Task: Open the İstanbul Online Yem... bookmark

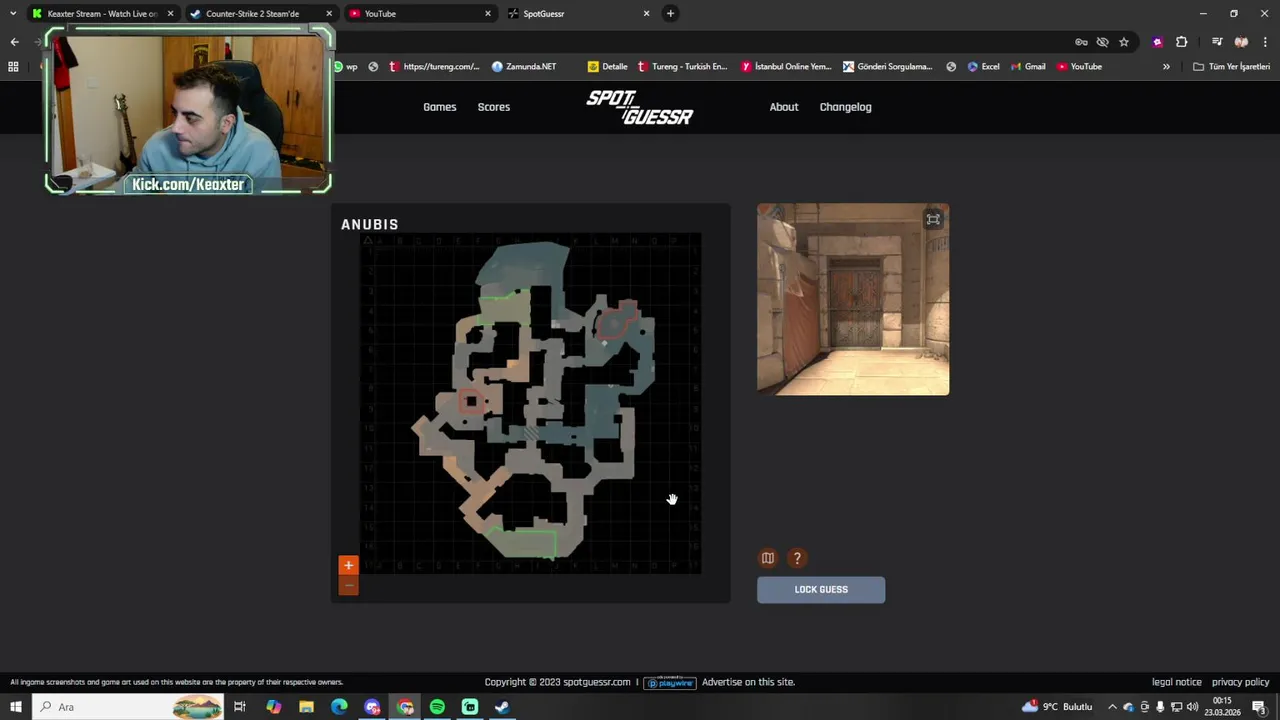Action: pos(787,67)
